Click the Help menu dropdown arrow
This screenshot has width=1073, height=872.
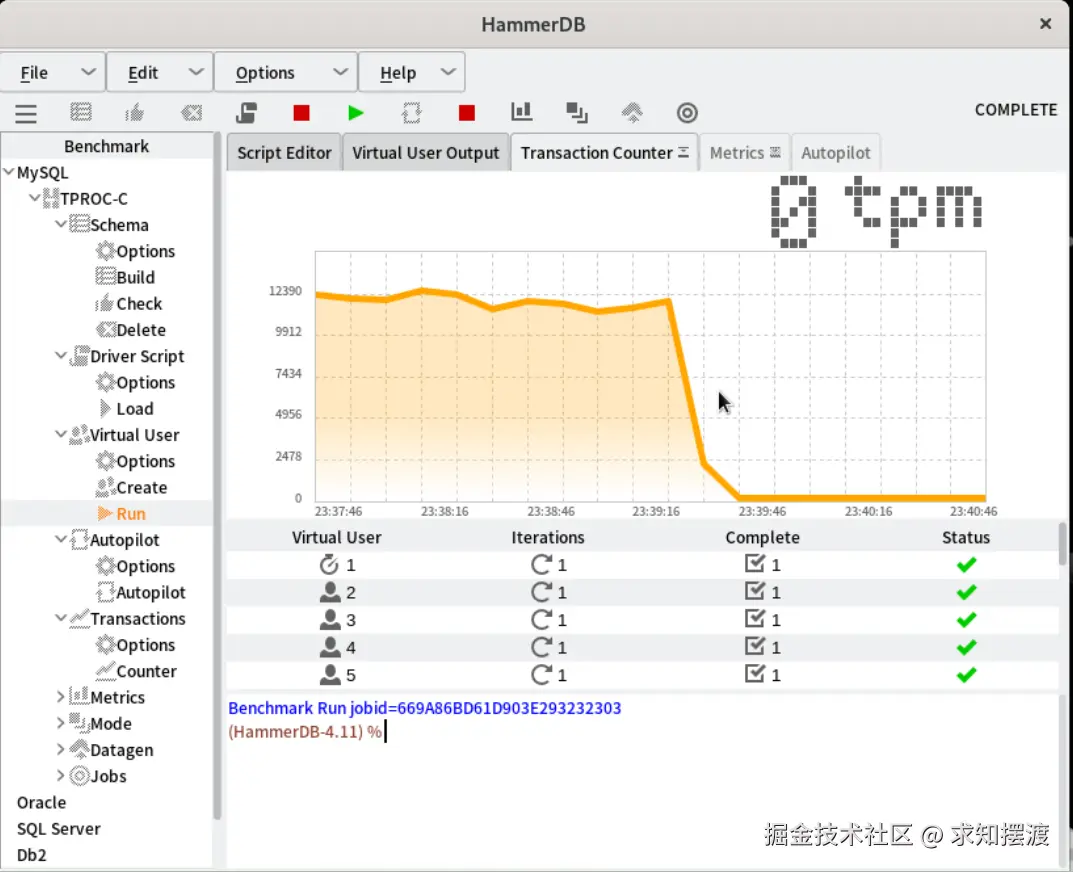448,72
